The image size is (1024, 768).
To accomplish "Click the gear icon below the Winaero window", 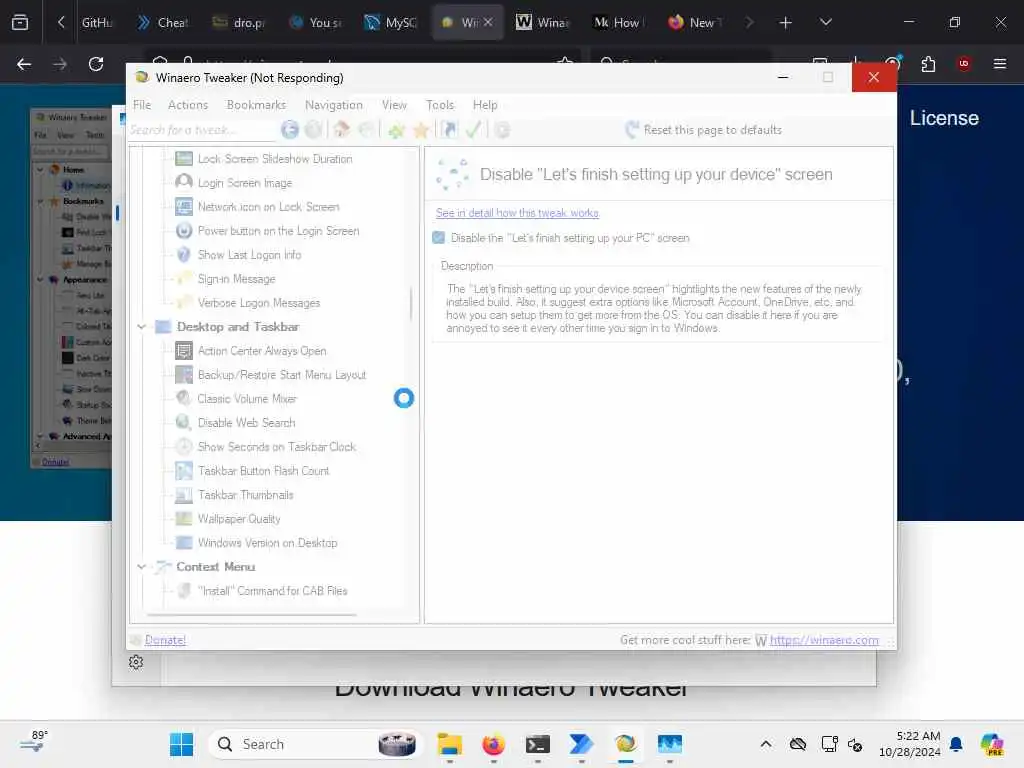I will click(x=136, y=662).
